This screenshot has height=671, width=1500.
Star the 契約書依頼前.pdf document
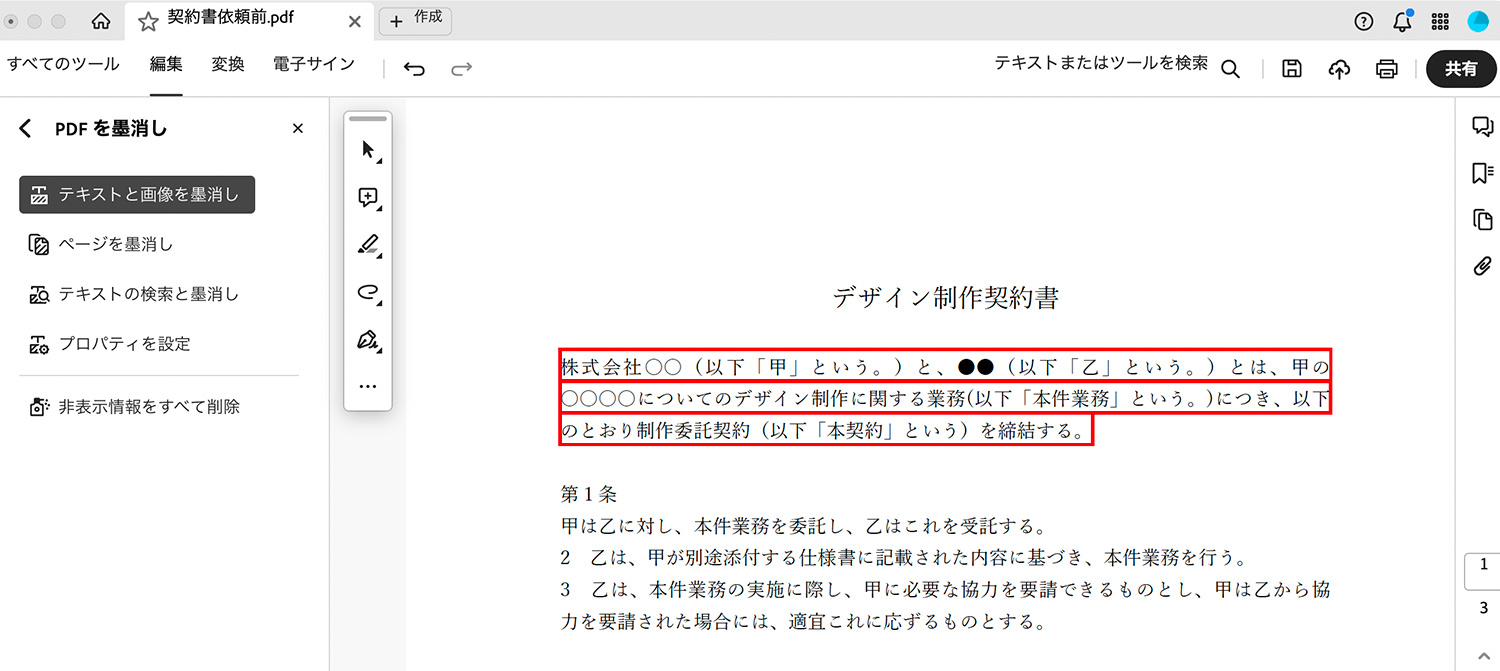pos(148,21)
